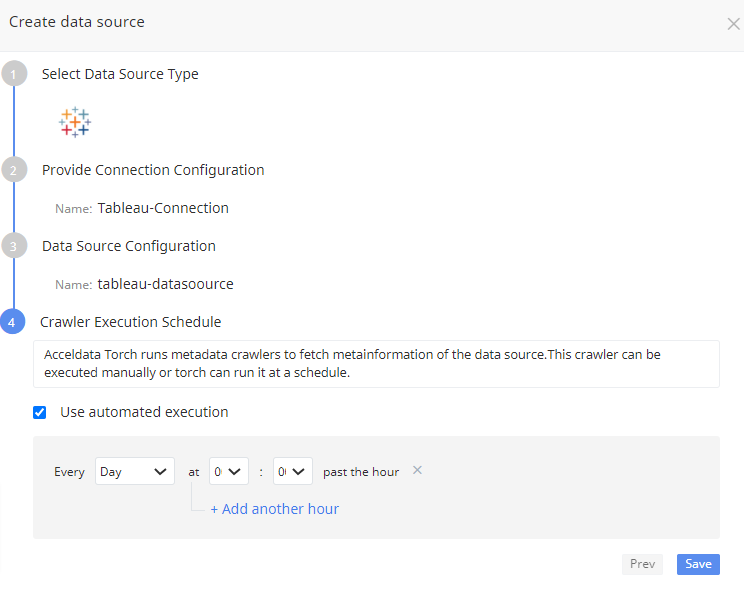Viewport: 744px width, 591px height.
Task: Click the step 1 circle indicator
Action: point(13,74)
